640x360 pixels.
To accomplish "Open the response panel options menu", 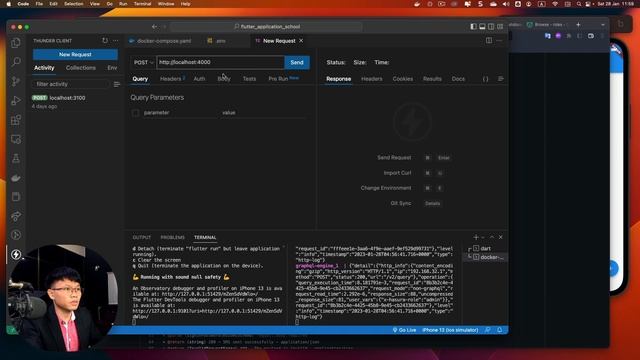I will point(500,79).
